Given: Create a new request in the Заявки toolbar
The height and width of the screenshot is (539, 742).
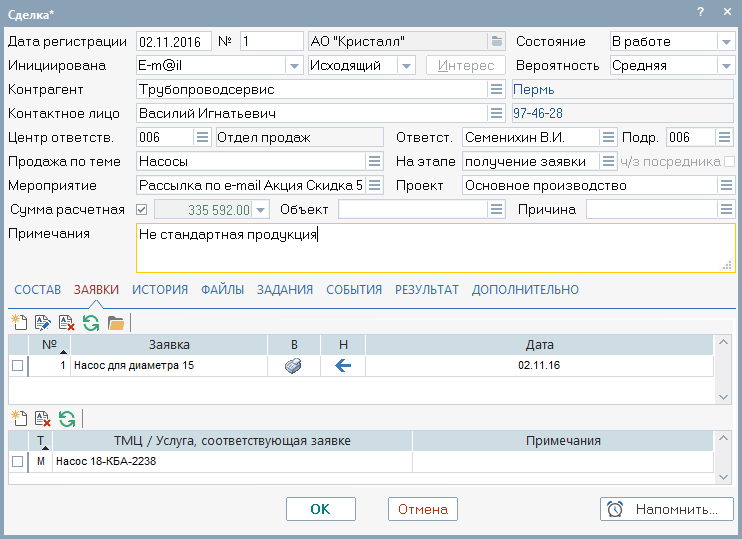Looking at the screenshot, I should coord(19,323).
